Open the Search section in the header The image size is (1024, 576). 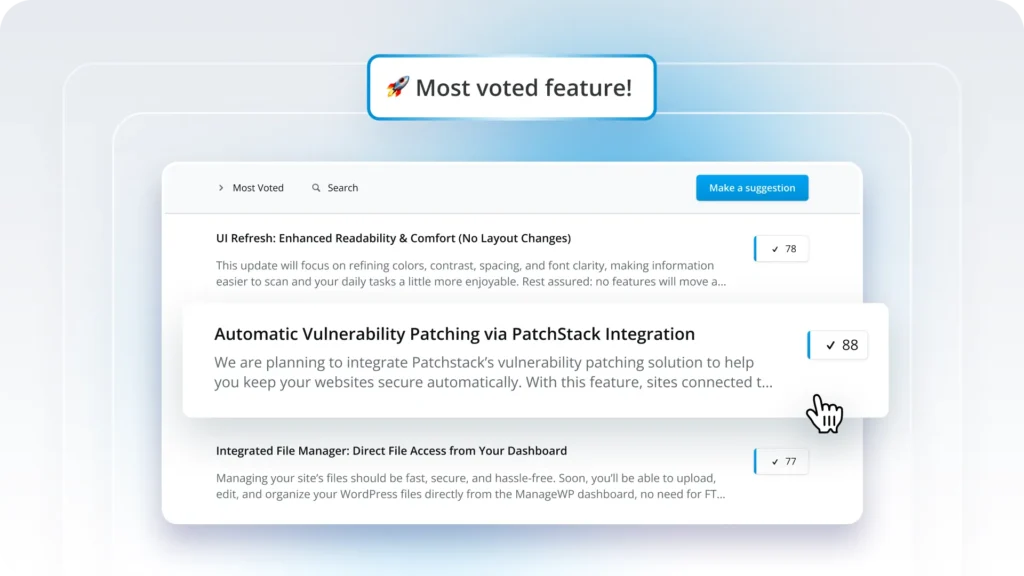point(335,188)
